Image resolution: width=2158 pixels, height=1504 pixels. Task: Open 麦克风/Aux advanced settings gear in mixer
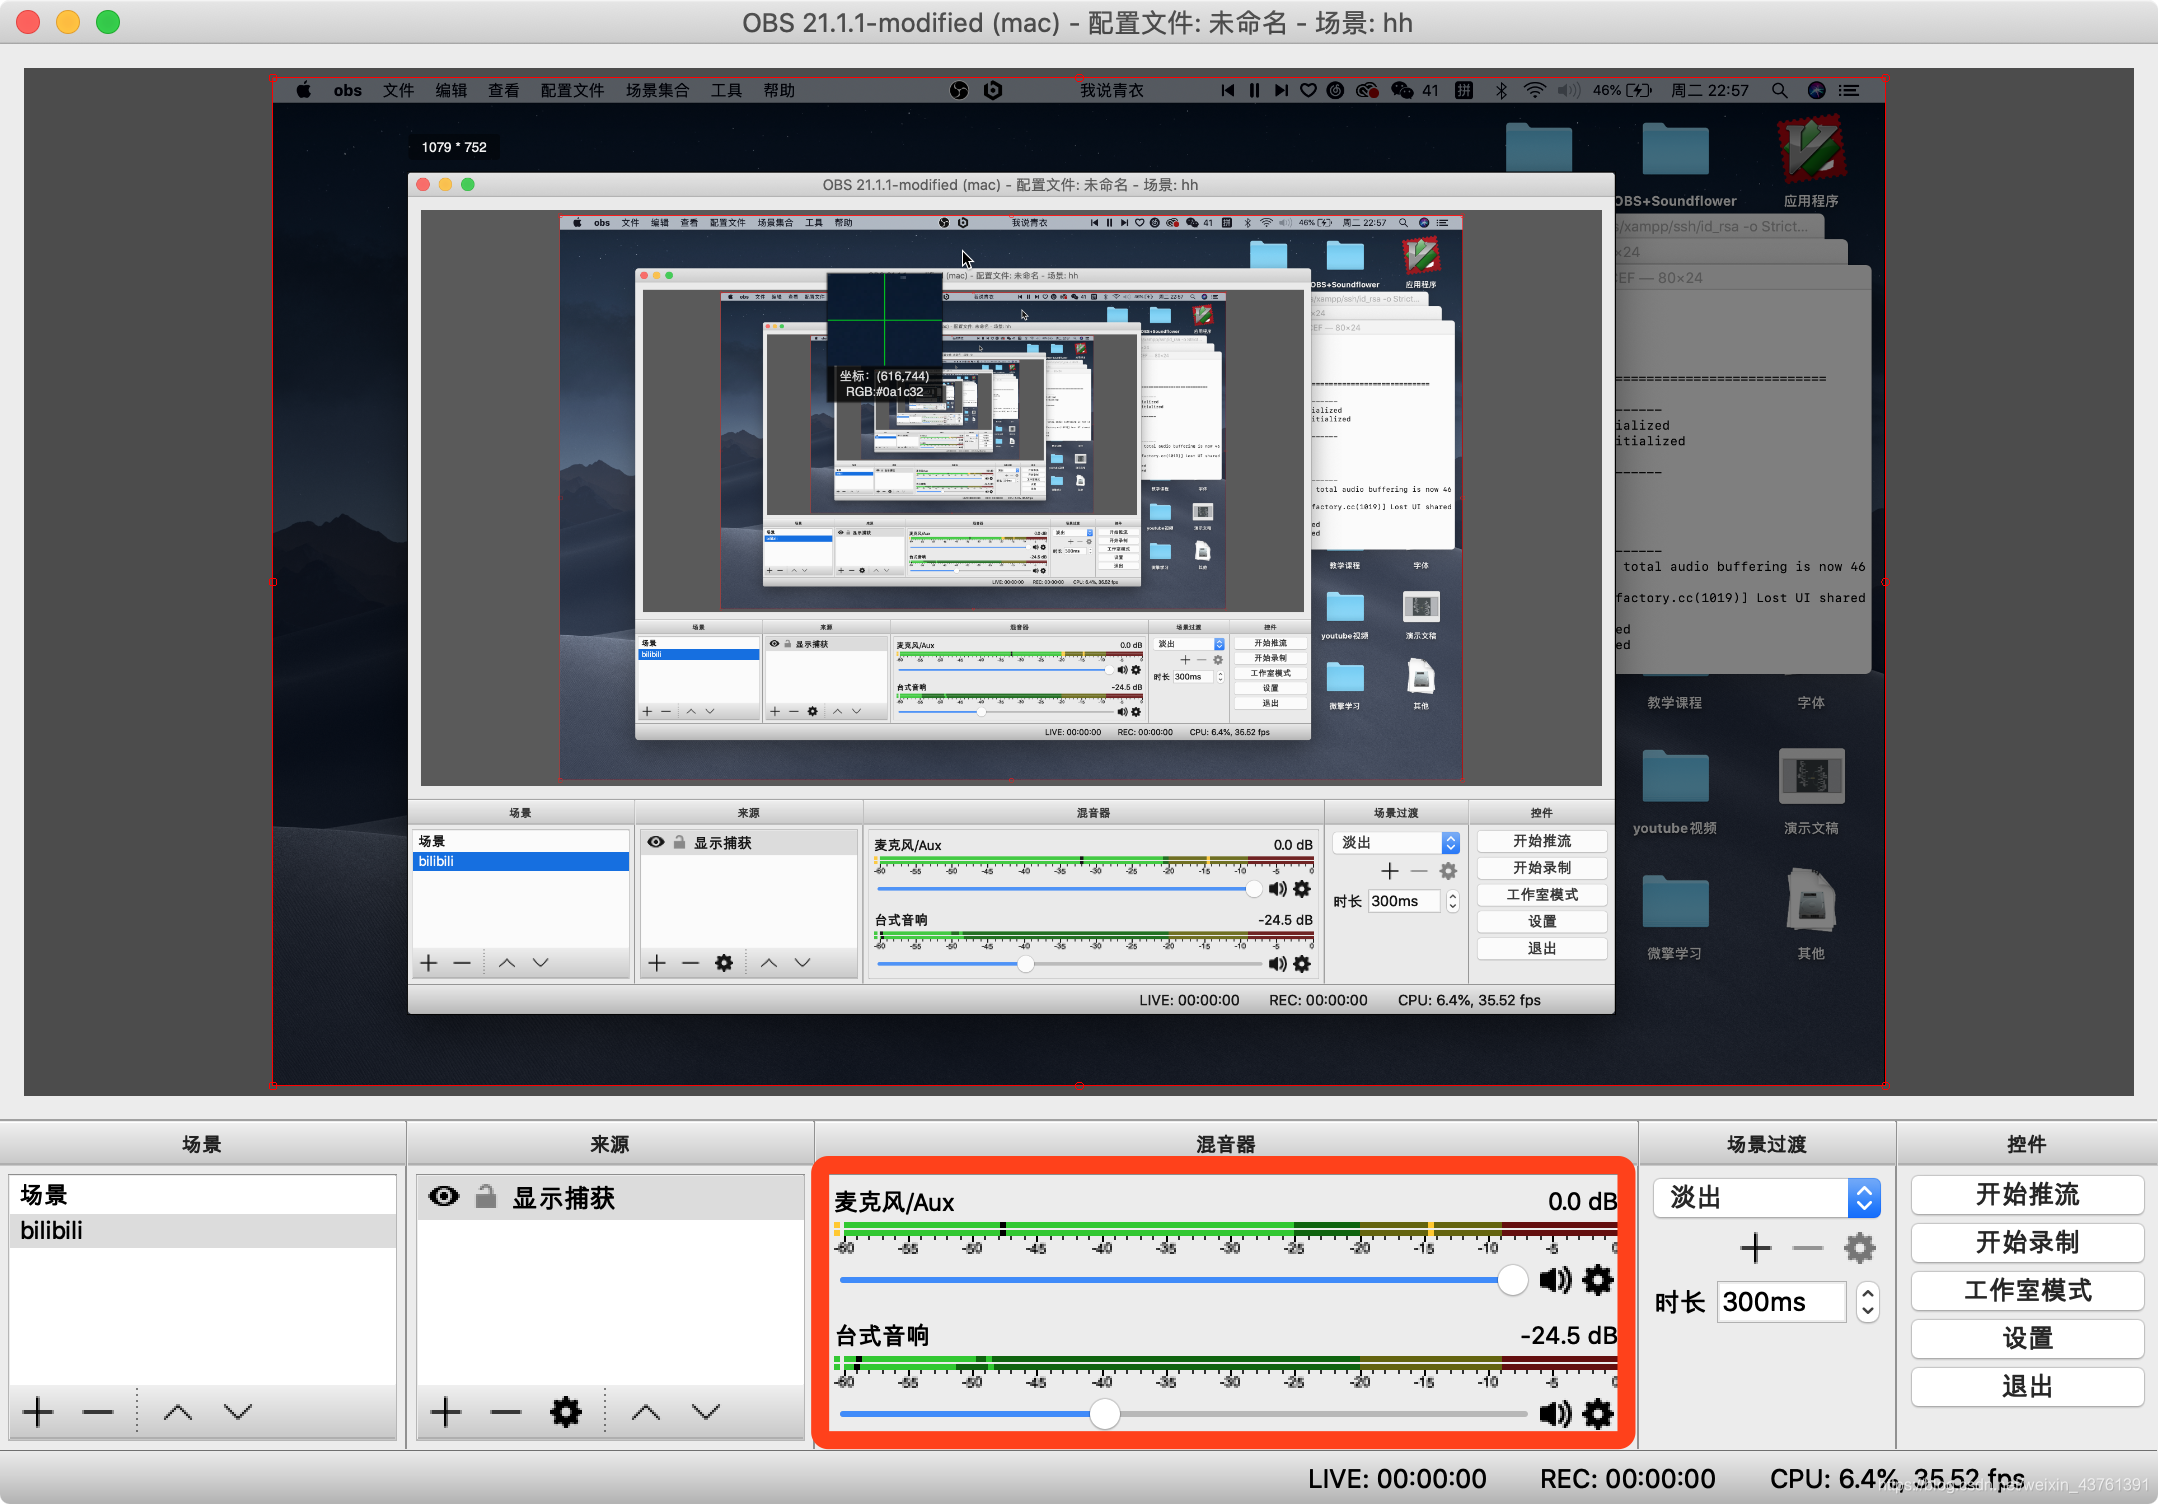[1597, 1281]
